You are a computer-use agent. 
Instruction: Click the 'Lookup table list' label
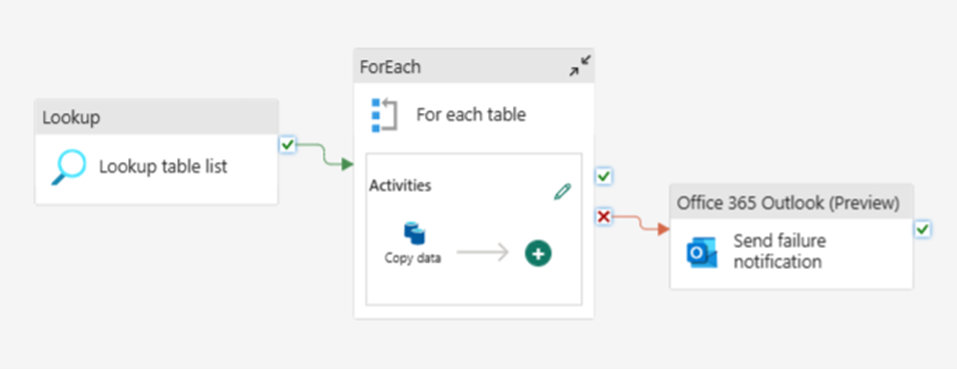pyautogui.click(x=163, y=167)
